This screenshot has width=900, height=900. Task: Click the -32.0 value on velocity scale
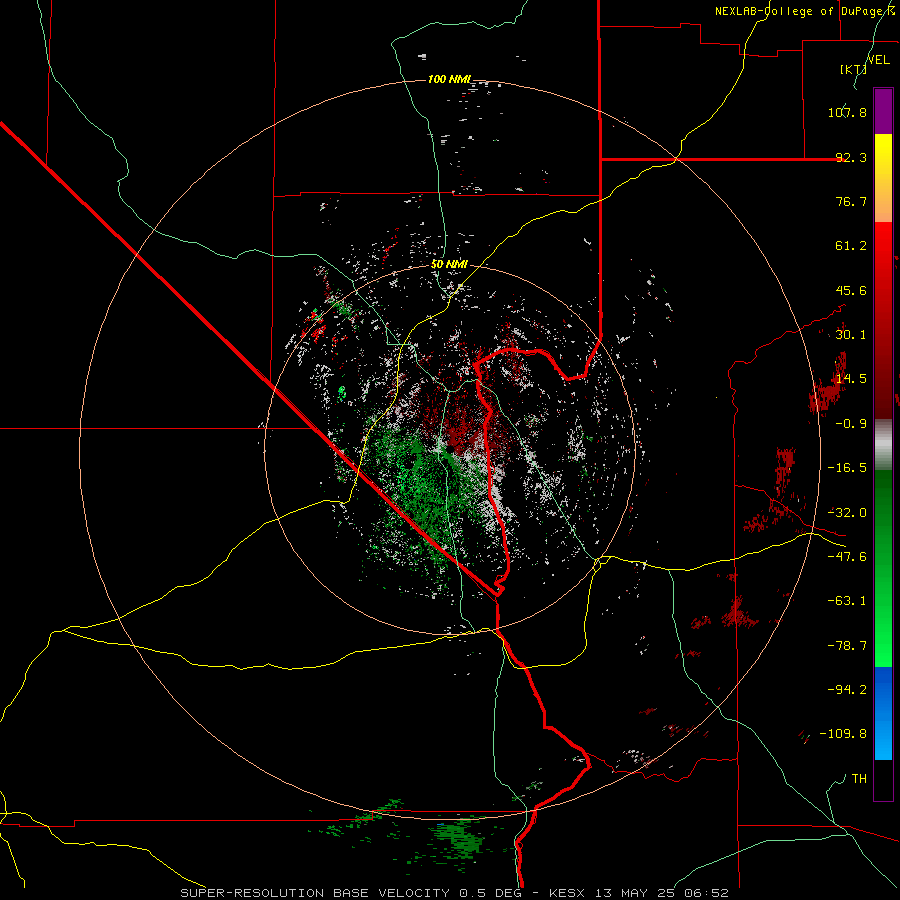847,513
